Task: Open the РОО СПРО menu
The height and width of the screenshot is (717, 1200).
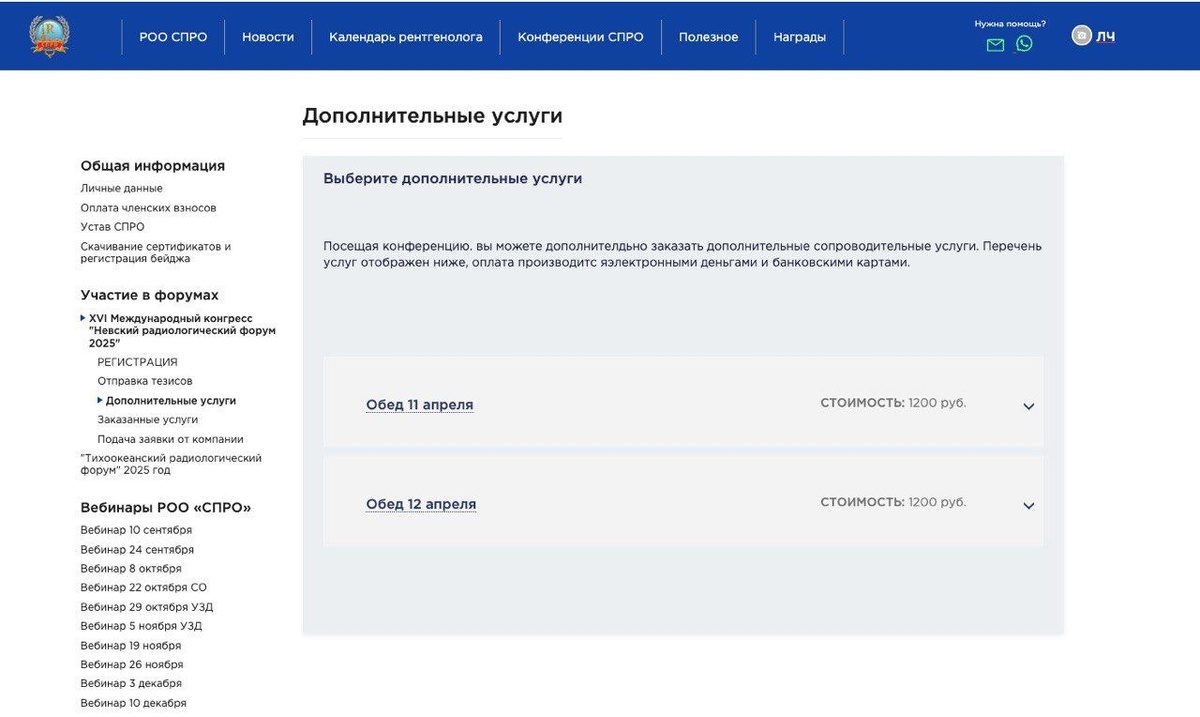Action: (x=173, y=37)
